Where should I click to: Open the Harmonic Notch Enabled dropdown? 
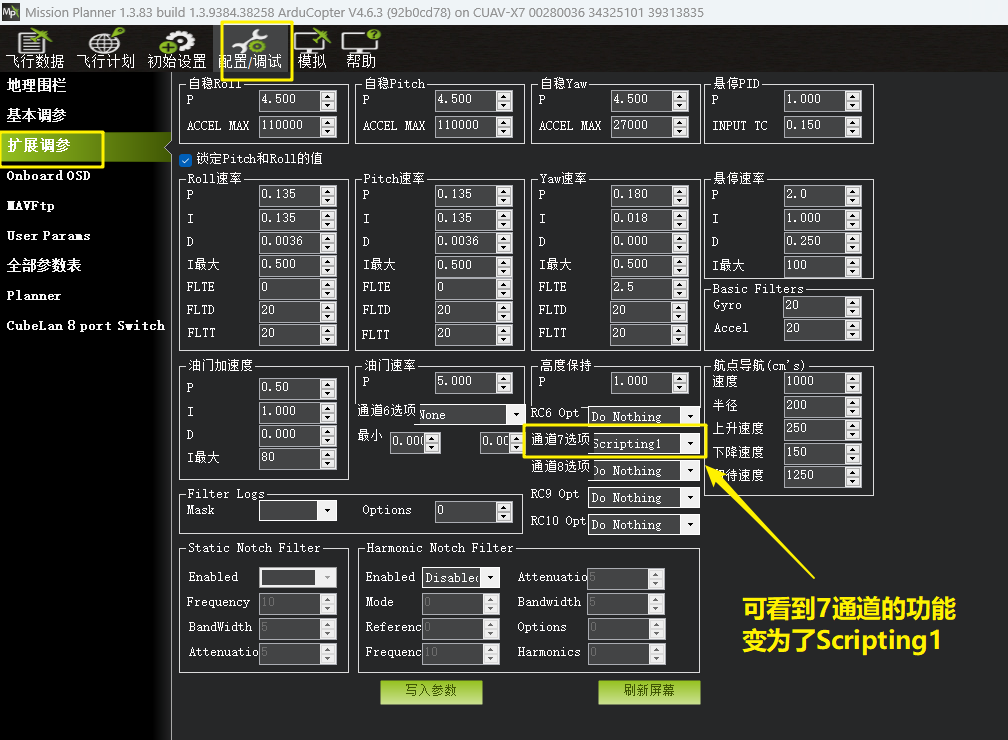[x=491, y=578]
